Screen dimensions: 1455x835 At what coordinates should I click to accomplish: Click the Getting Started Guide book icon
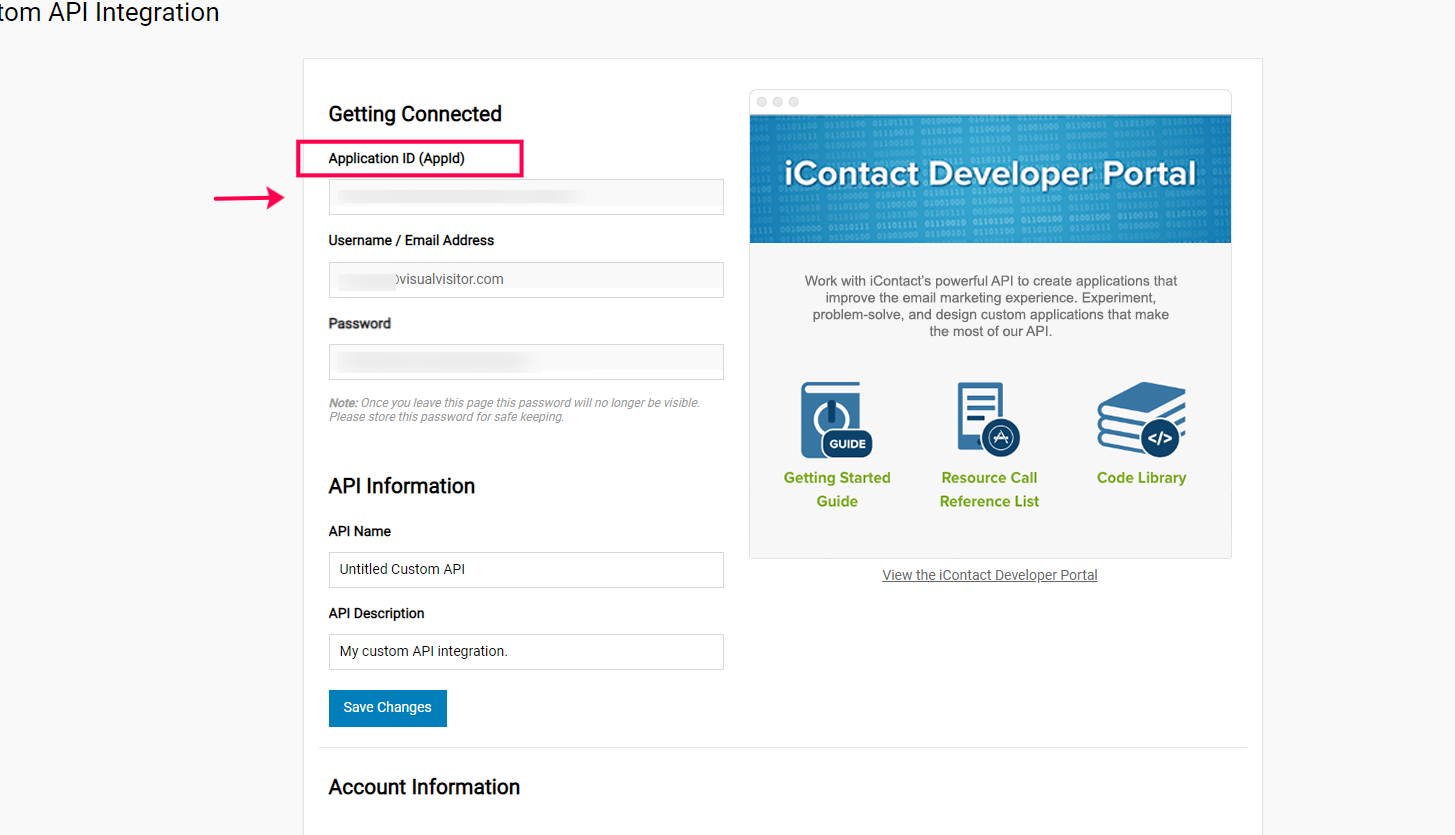(837, 419)
